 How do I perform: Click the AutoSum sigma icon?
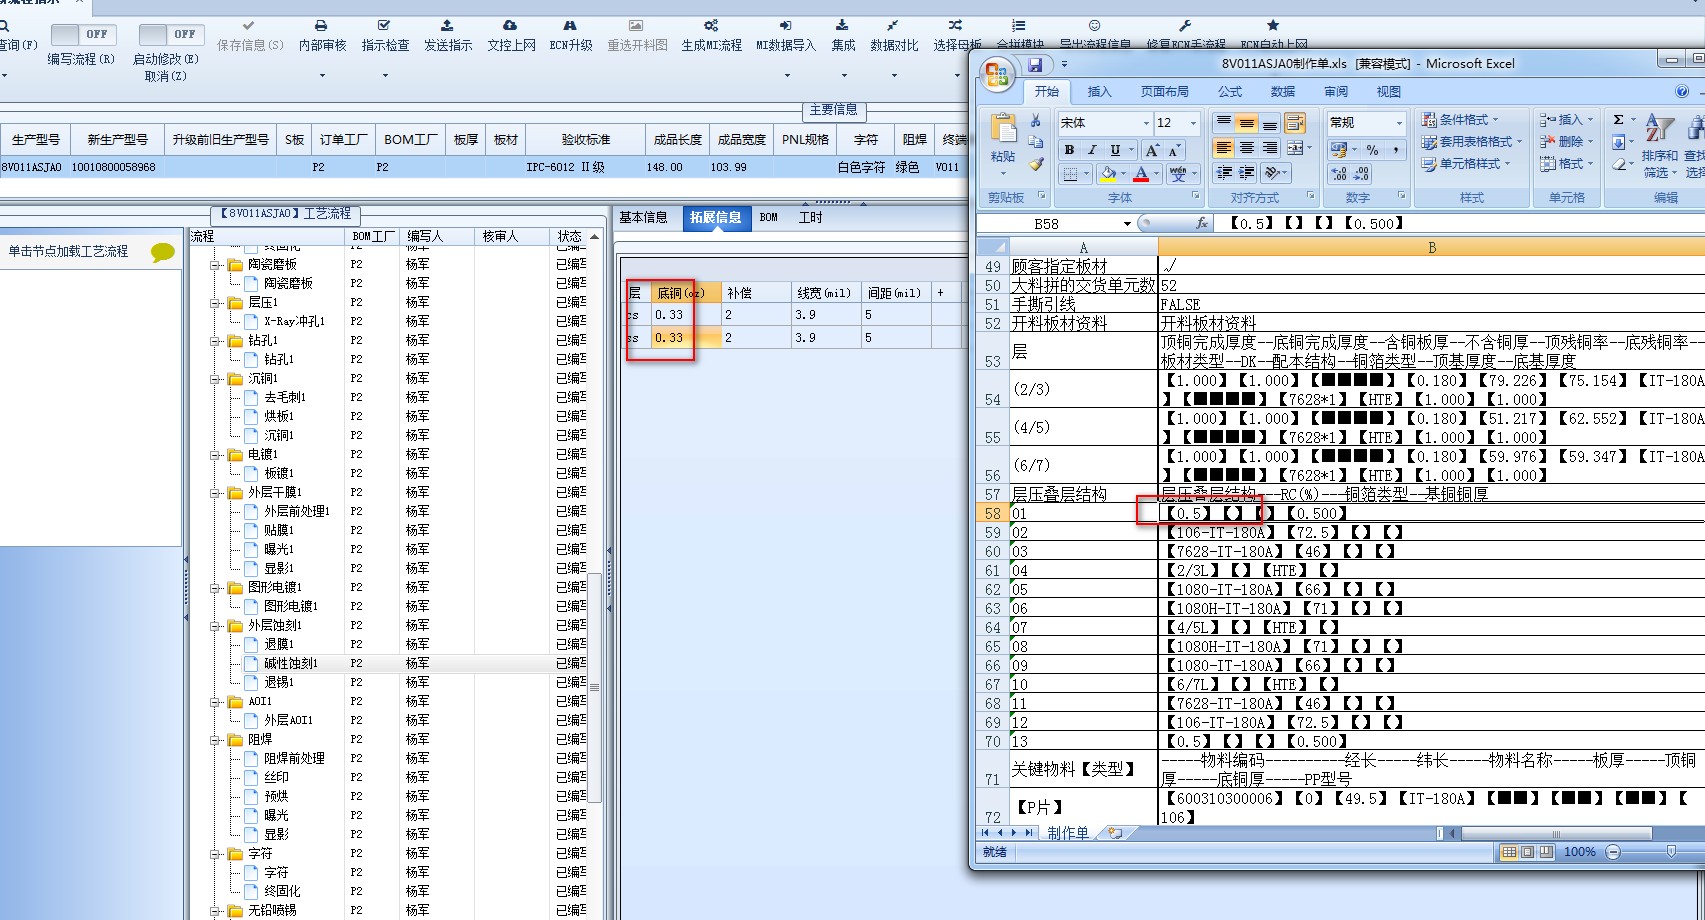(1619, 120)
